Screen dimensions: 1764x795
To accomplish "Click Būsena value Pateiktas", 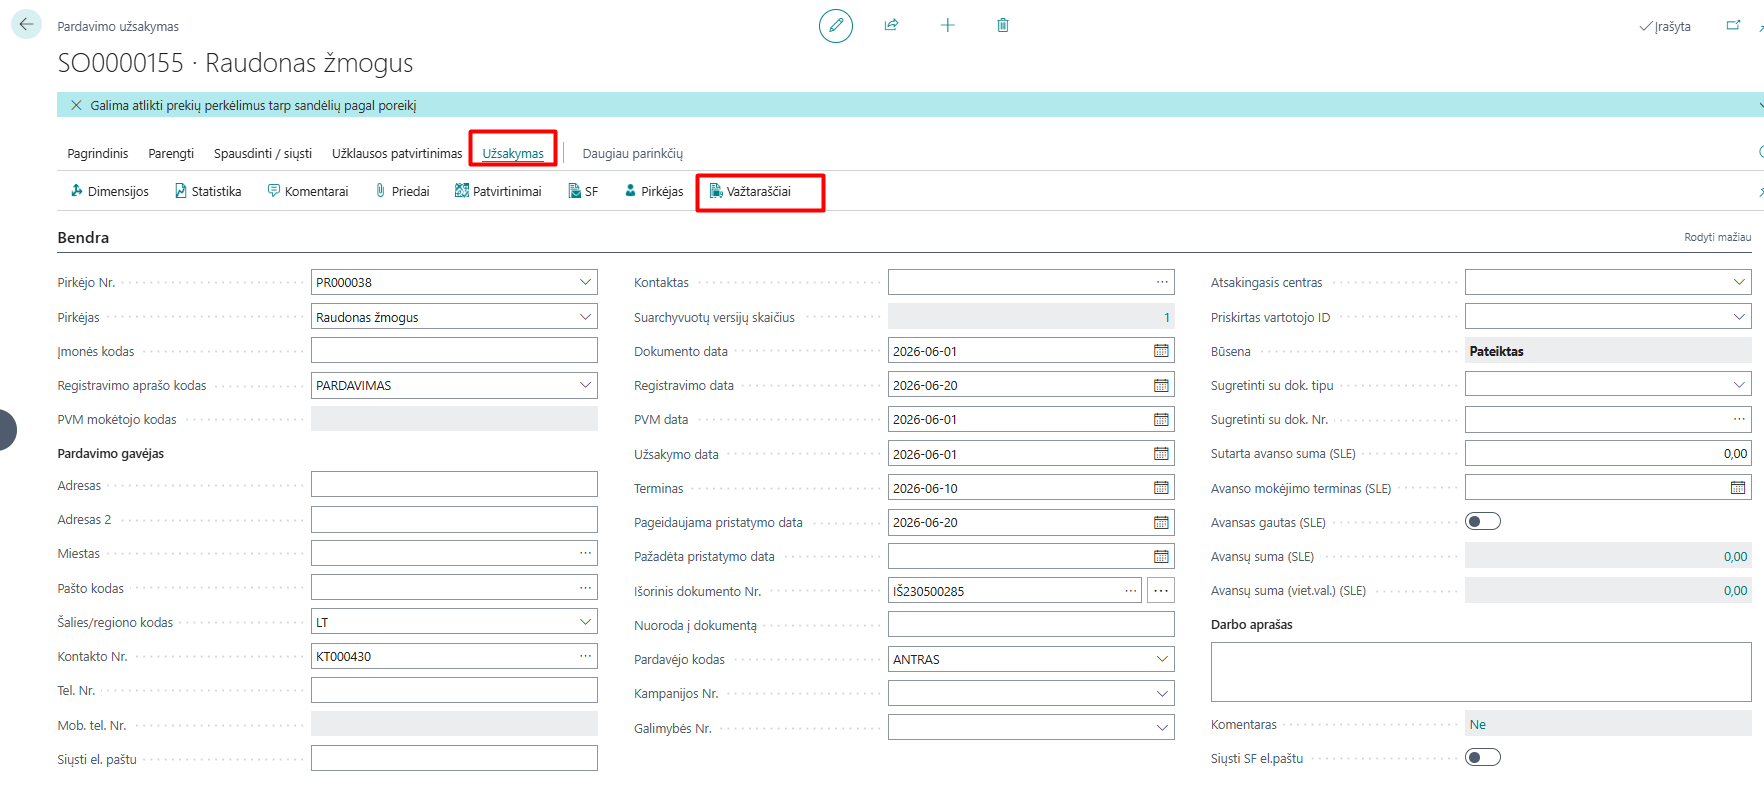I will point(1497,351).
